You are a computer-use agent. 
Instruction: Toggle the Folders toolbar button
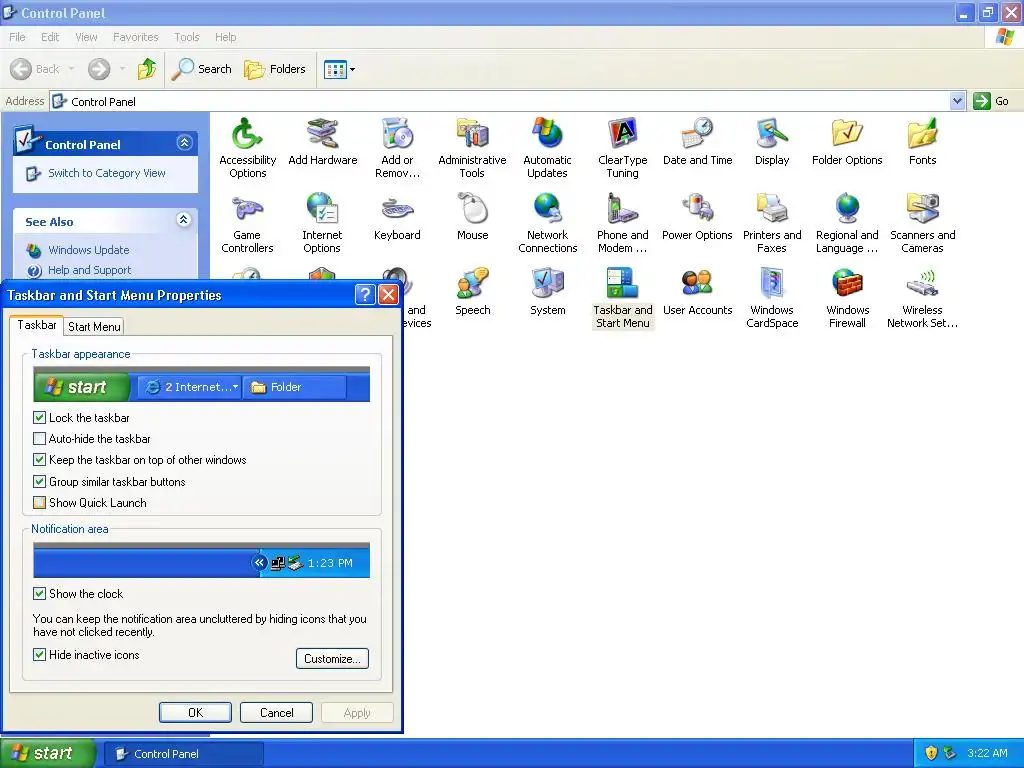coord(275,69)
